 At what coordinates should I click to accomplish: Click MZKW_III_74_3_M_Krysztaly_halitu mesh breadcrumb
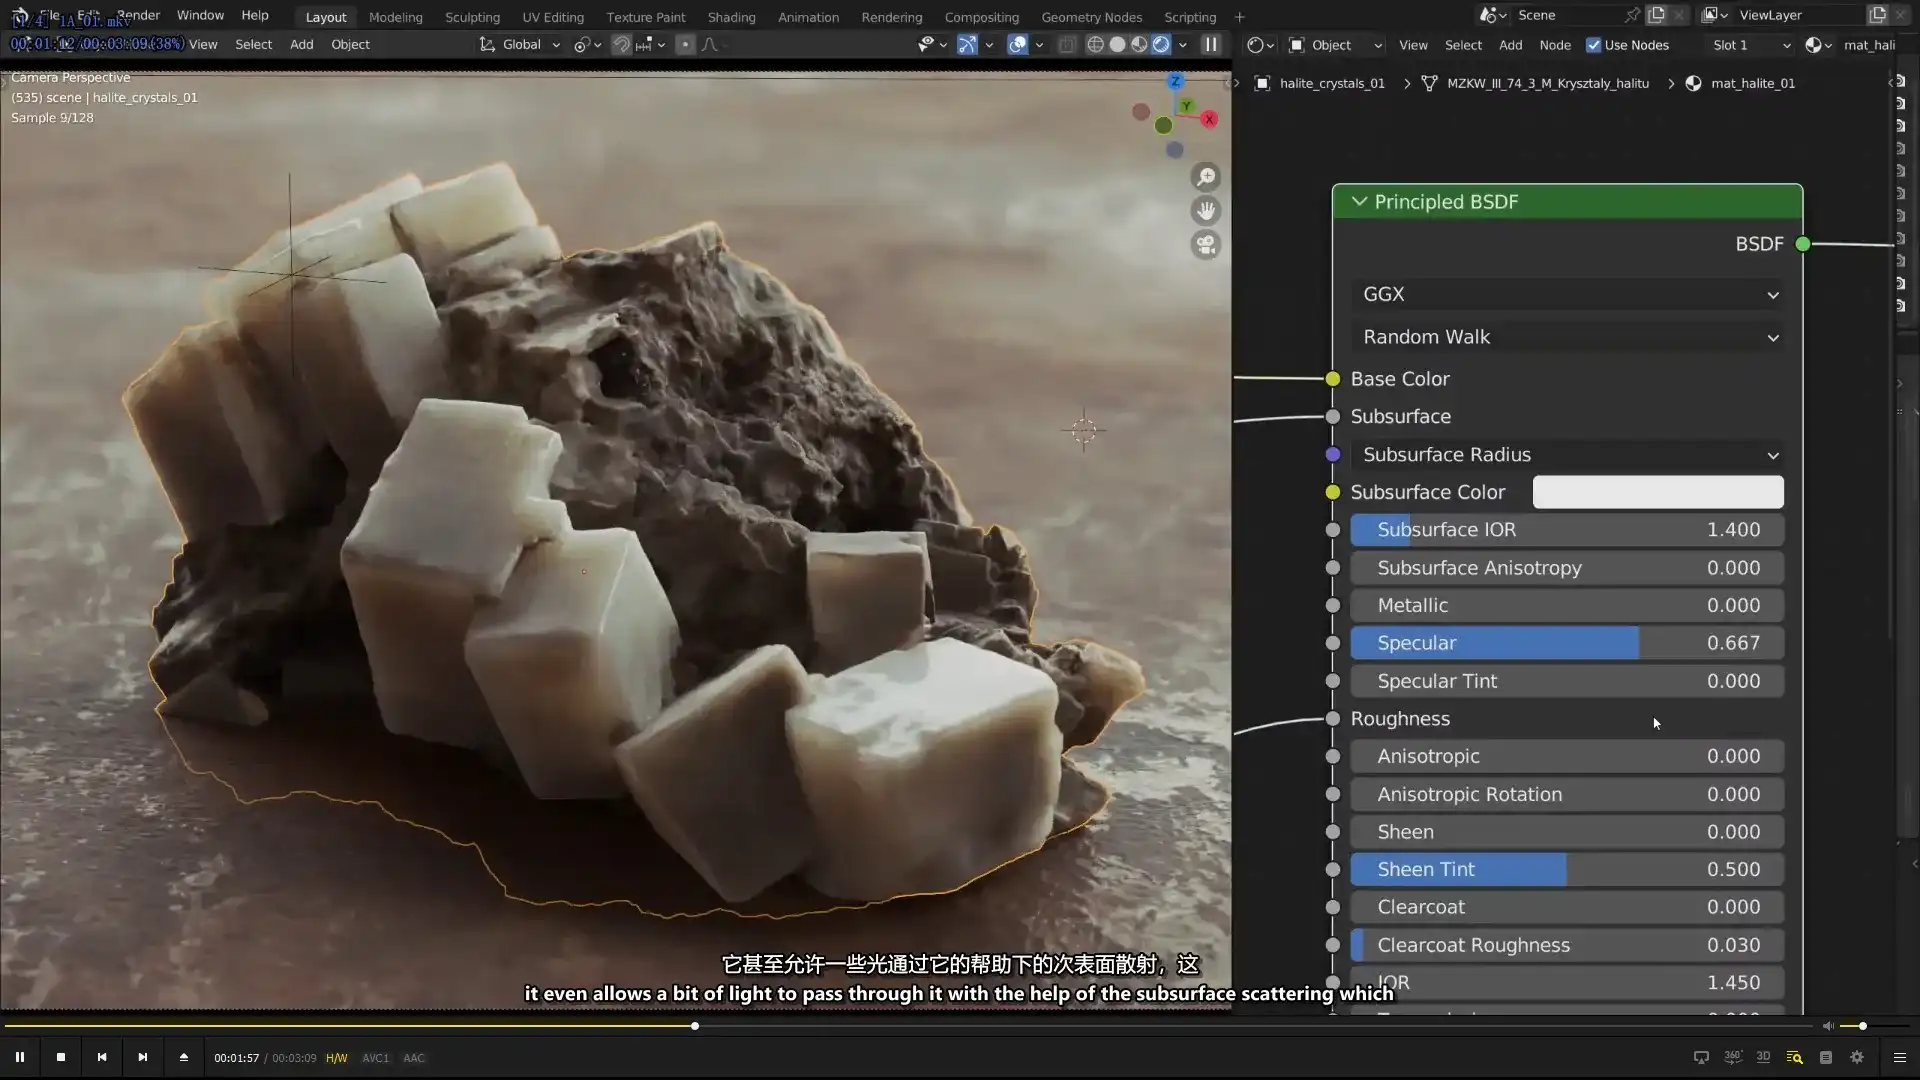[x=1547, y=83]
